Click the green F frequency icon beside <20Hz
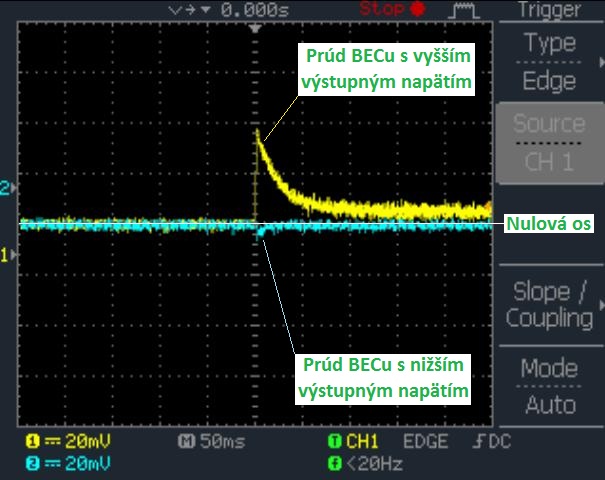This screenshot has width=605, height=480. coord(333,461)
